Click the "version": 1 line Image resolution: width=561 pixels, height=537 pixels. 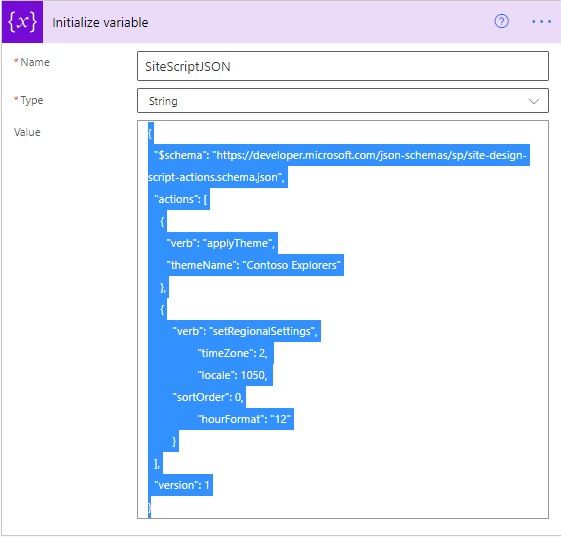(182, 485)
